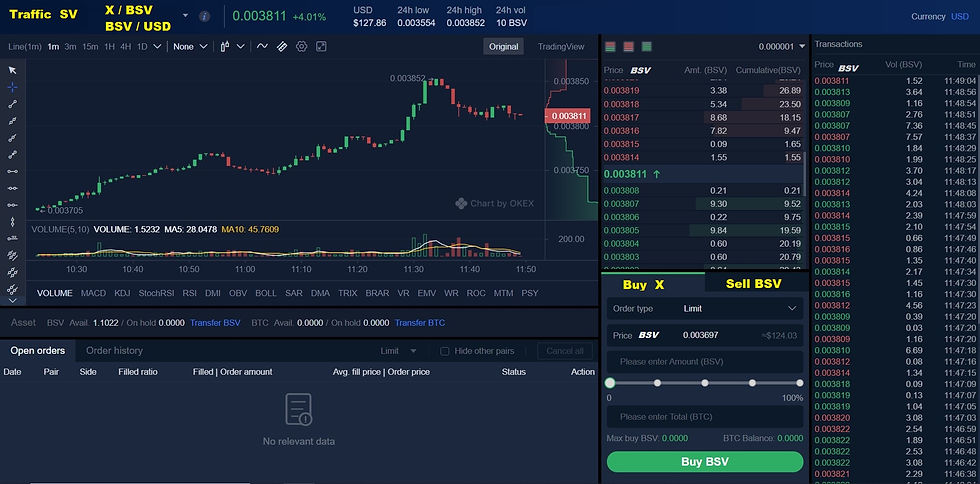Image resolution: width=980 pixels, height=484 pixels.
Task: Focus the 'Please enter Total (BTC)' field
Action: point(705,416)
